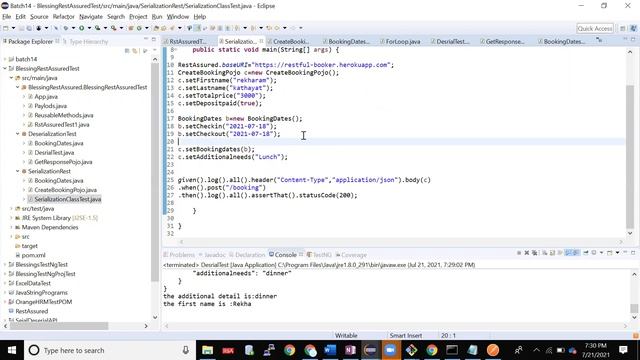Toggle Show Console When Standard Error Changes
This screenshot has height=360, width=640.
pos(576,253)
